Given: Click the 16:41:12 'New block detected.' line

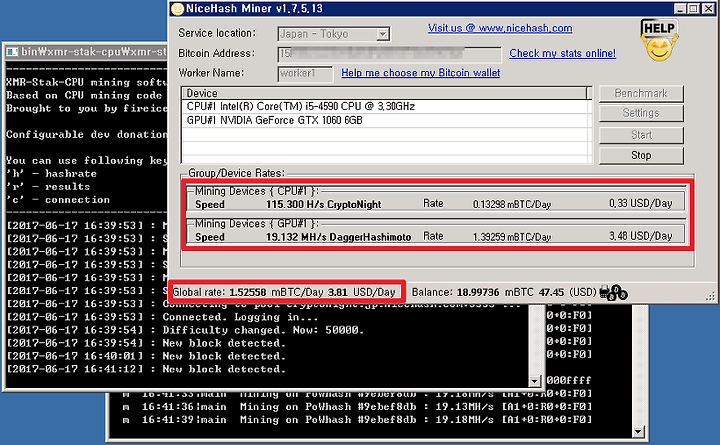Looking at the screenshot, I should (146, 369).
